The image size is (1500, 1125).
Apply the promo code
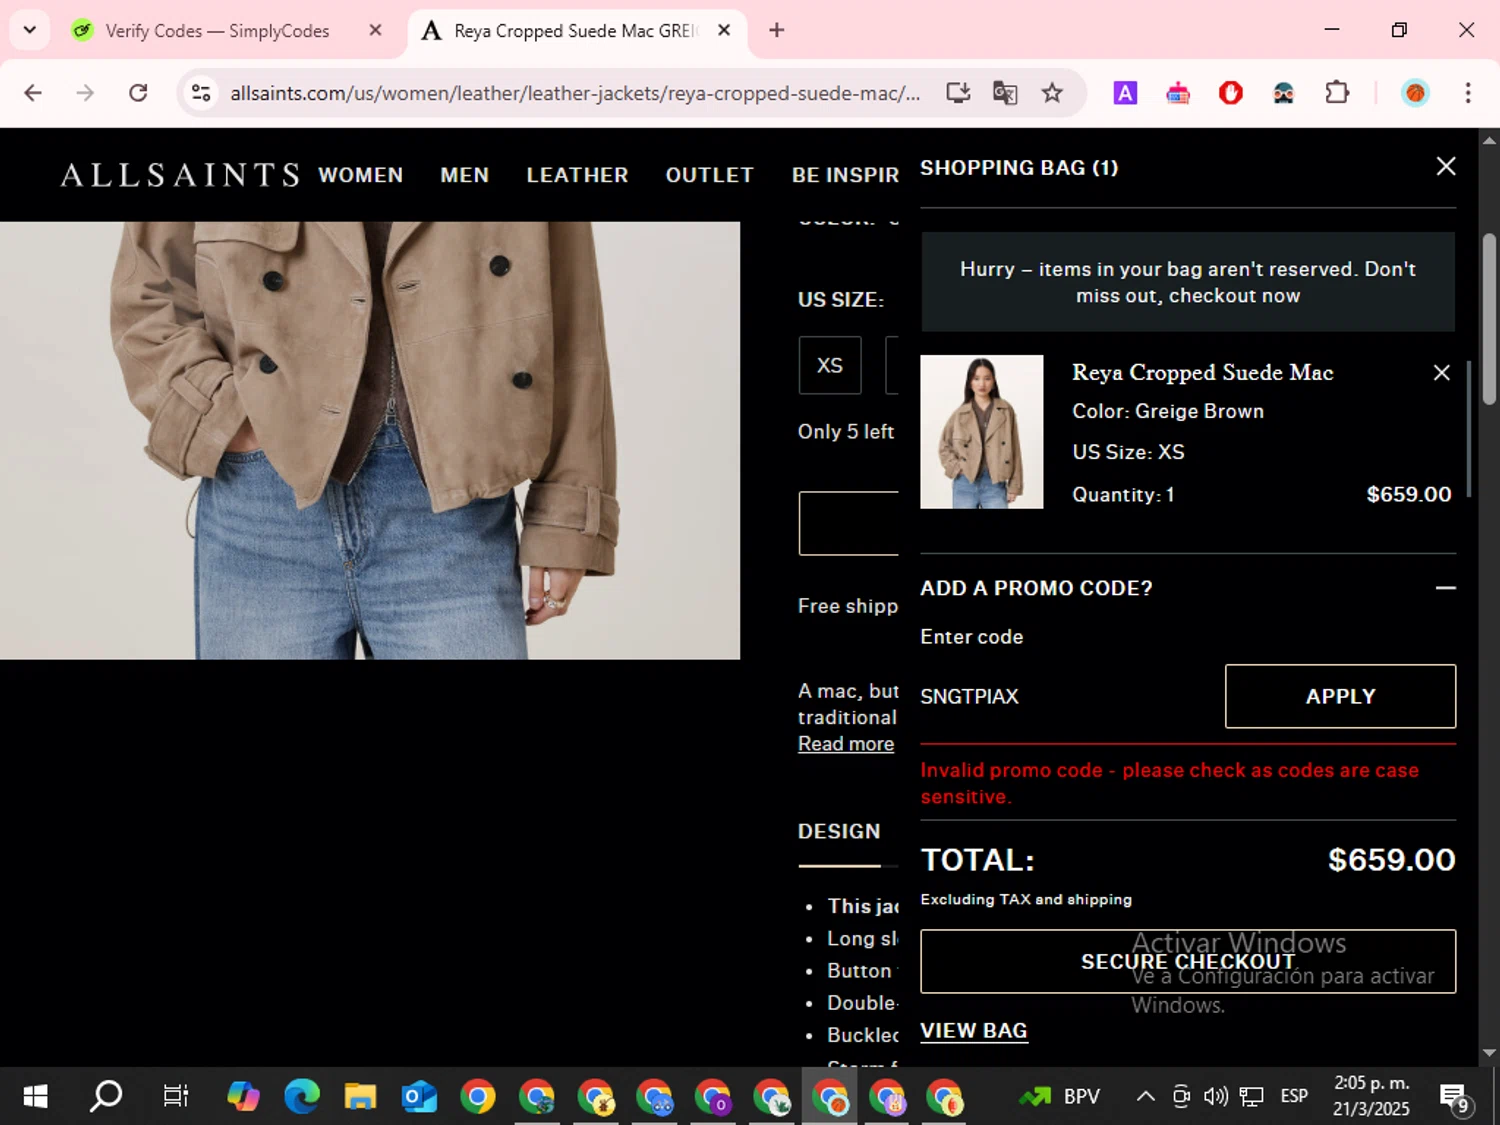1340,696
